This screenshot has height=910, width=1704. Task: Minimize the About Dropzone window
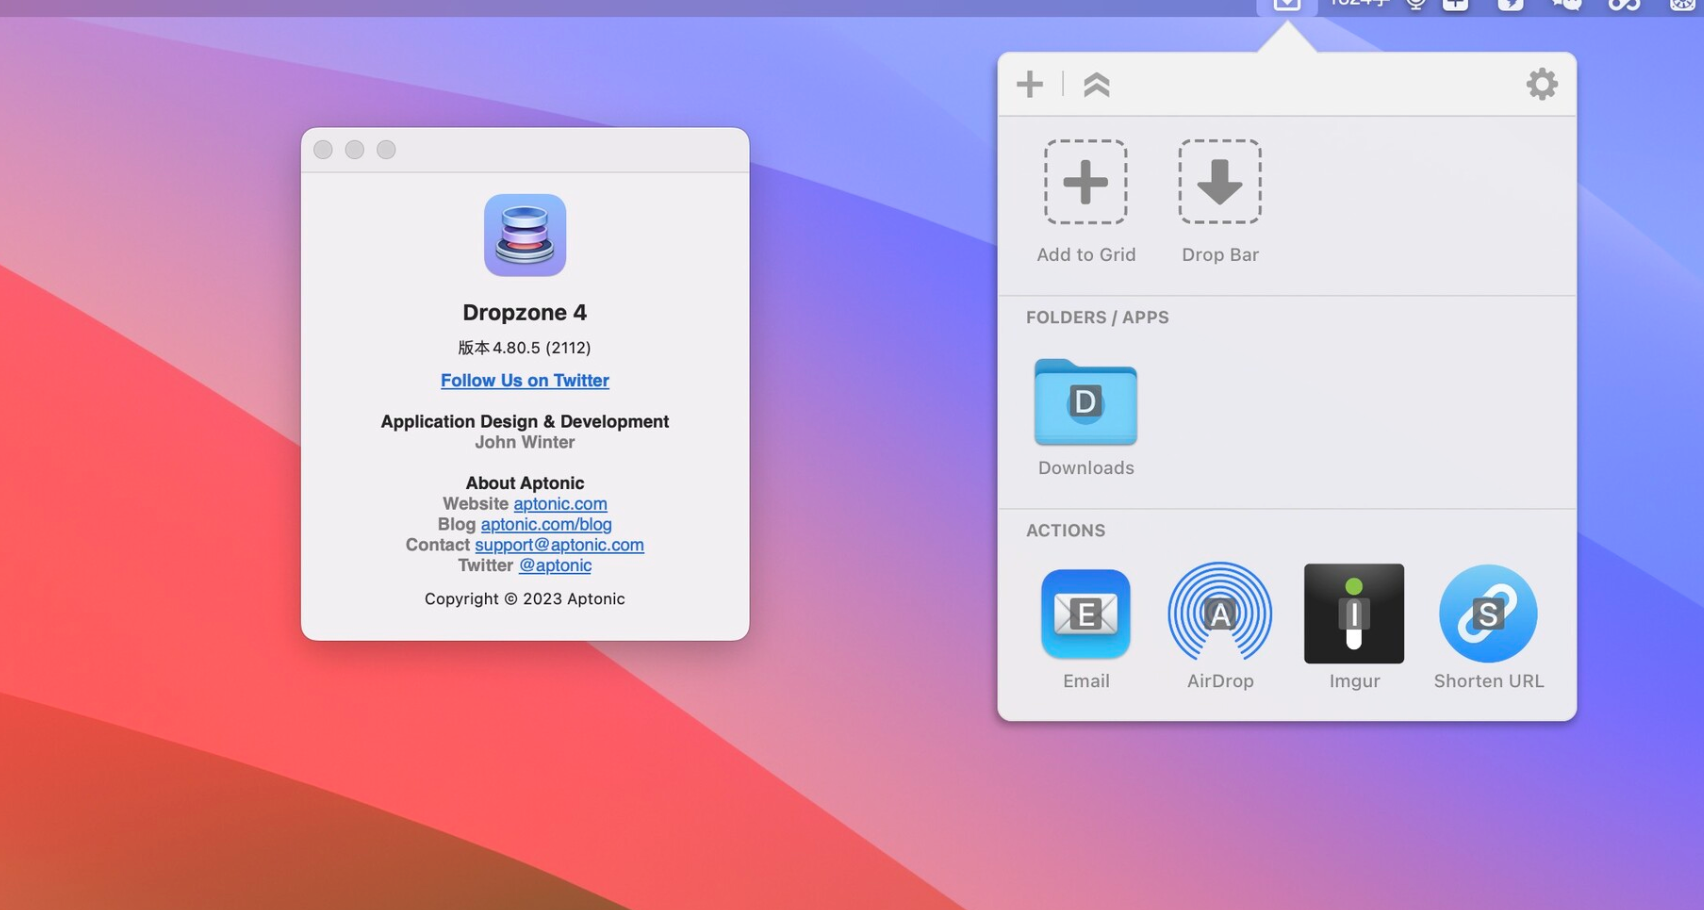[x=354, y=149]
